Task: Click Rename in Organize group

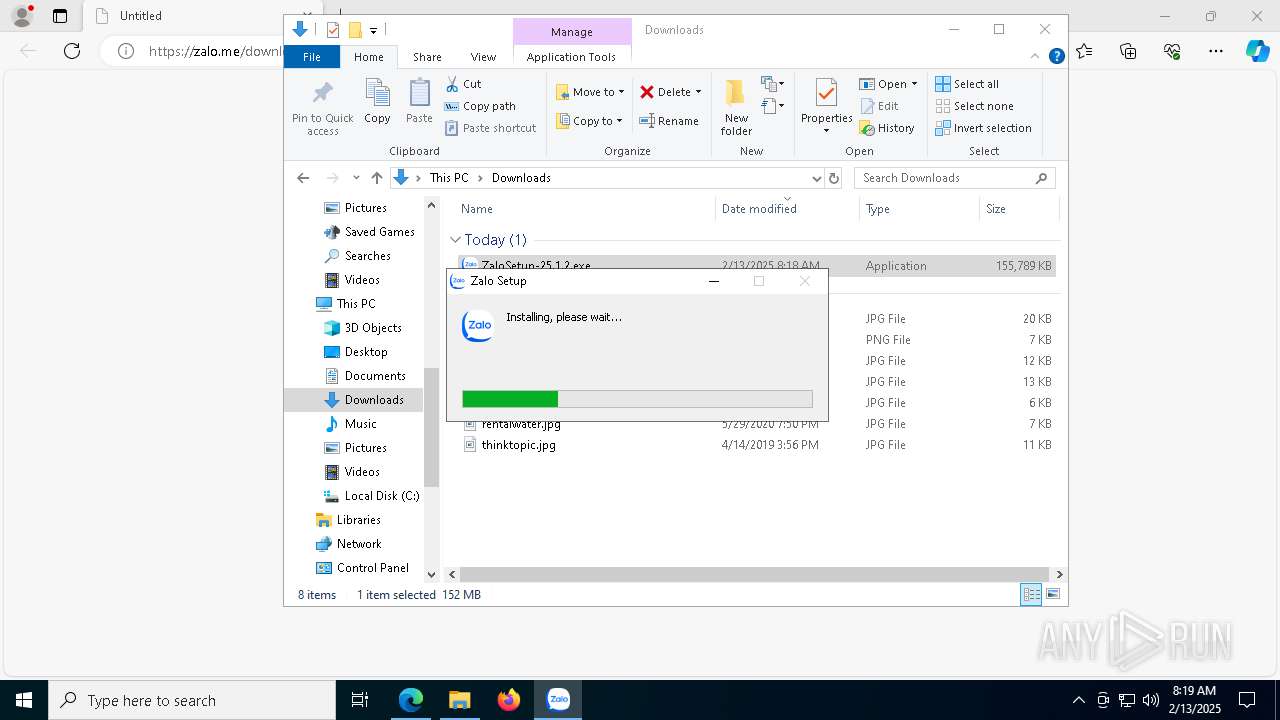Action: [669, 121]
